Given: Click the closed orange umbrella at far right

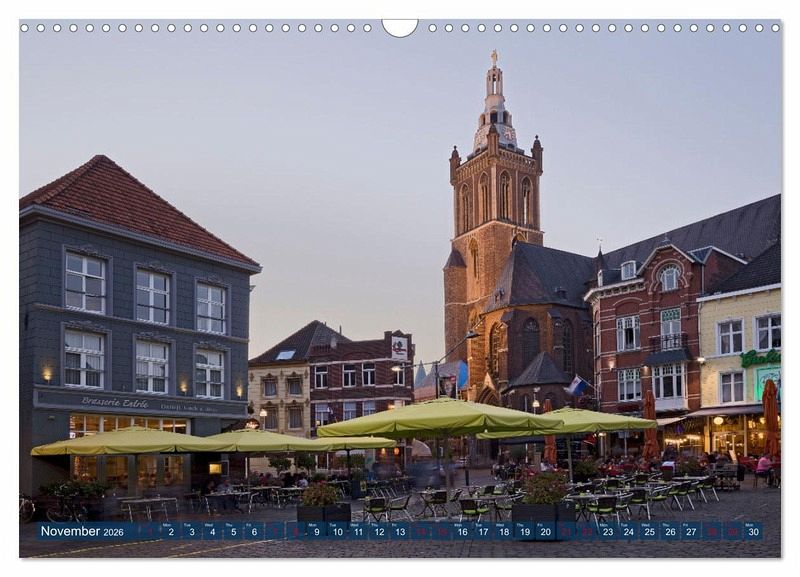Looking at the screenshot, I should [x=770, y=417].
